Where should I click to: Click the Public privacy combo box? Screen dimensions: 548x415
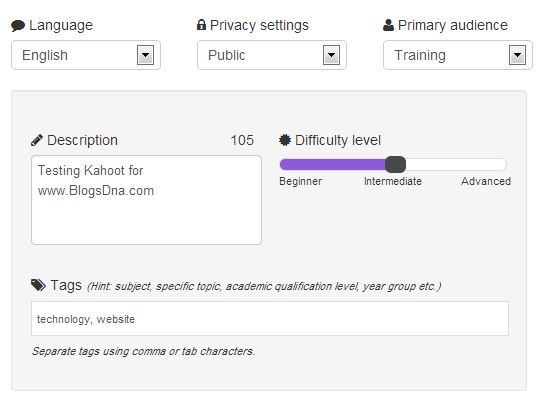point(272,55)
